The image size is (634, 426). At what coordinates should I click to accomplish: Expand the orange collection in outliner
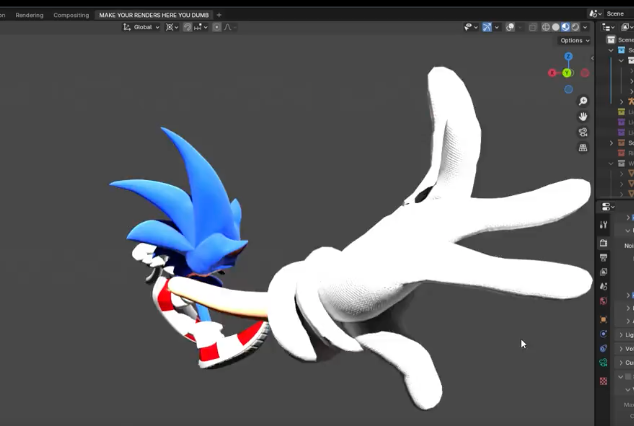tap(611, 143)
